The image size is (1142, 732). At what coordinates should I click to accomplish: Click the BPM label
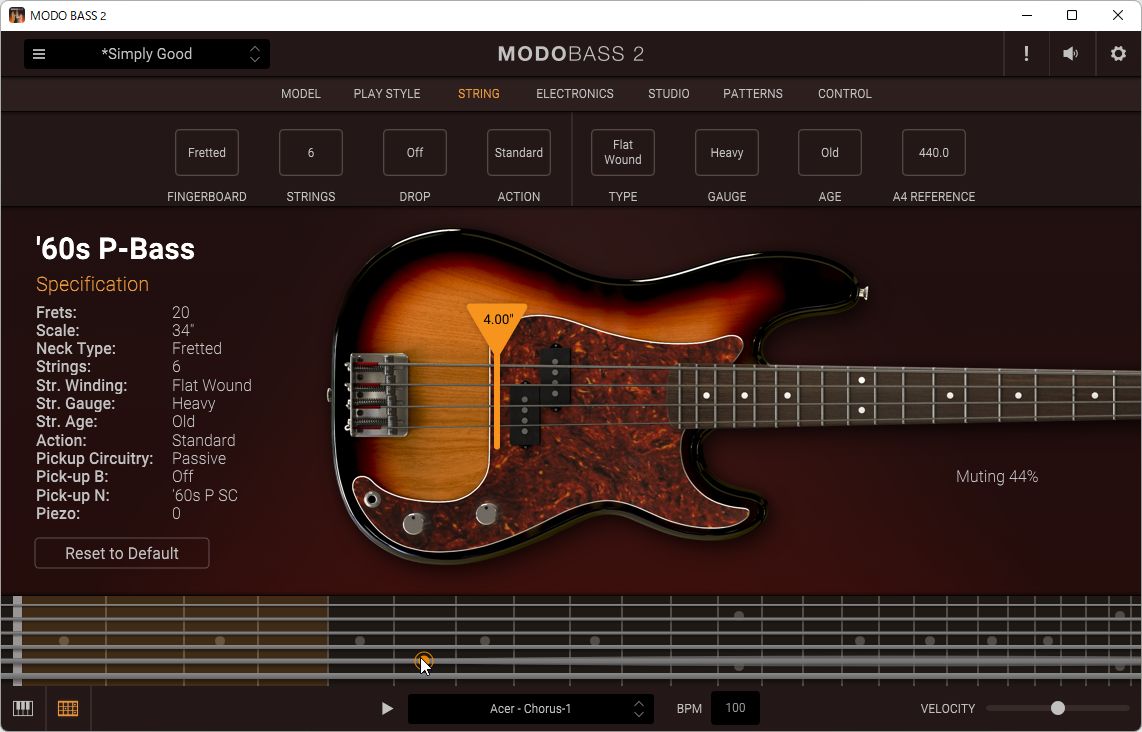pyautogui.click(x=689, y=709)
